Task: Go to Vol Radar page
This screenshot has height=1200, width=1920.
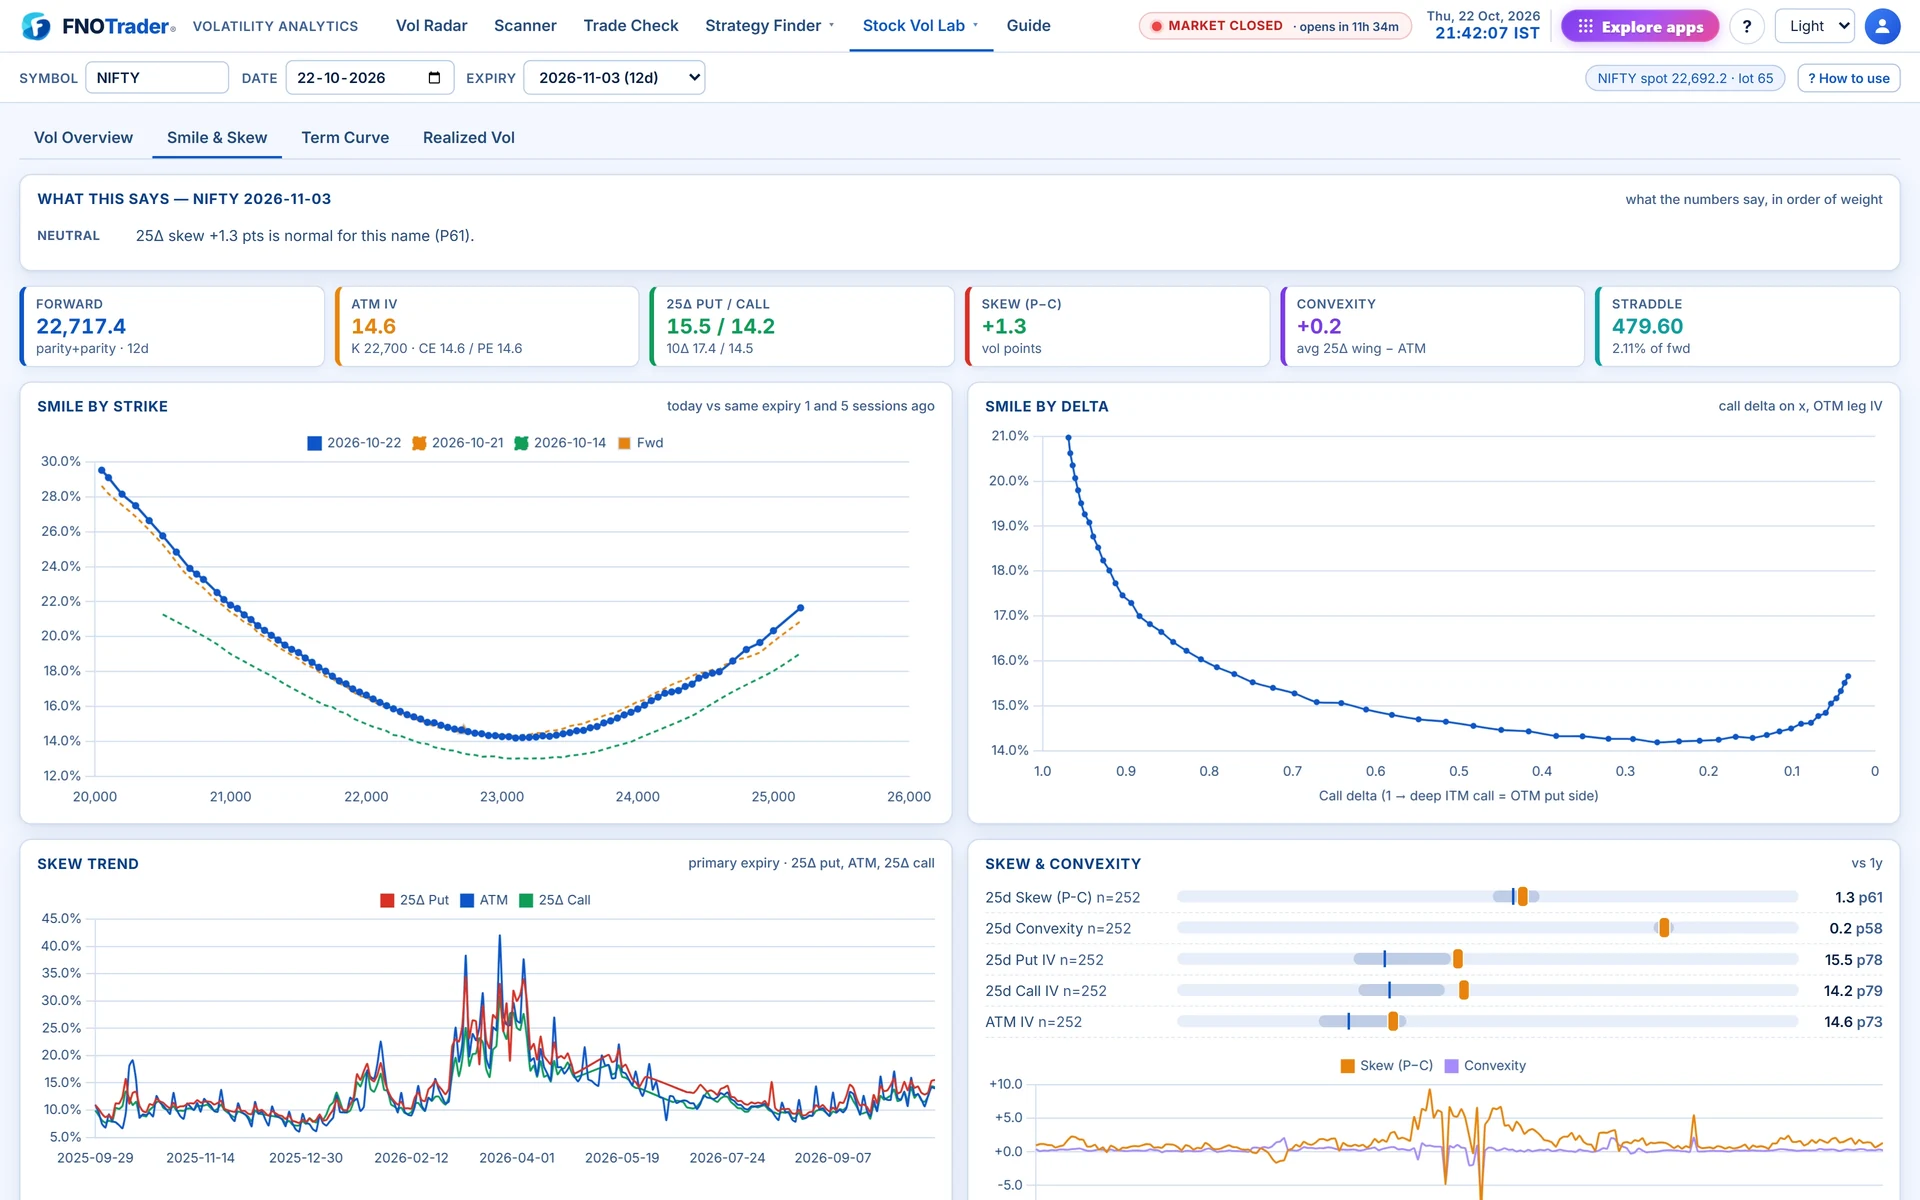Action: pyautogui.click(x=431, y=26)
